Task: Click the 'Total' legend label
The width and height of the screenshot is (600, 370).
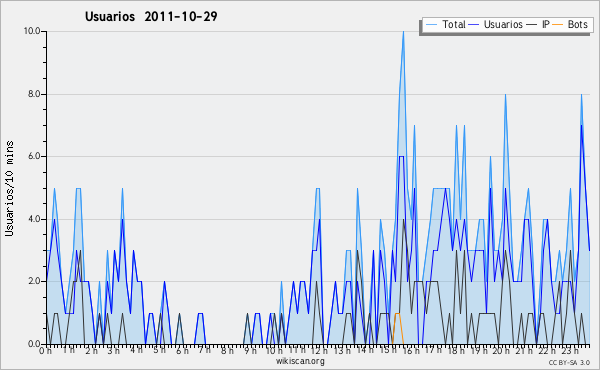Action: (454, 24)
